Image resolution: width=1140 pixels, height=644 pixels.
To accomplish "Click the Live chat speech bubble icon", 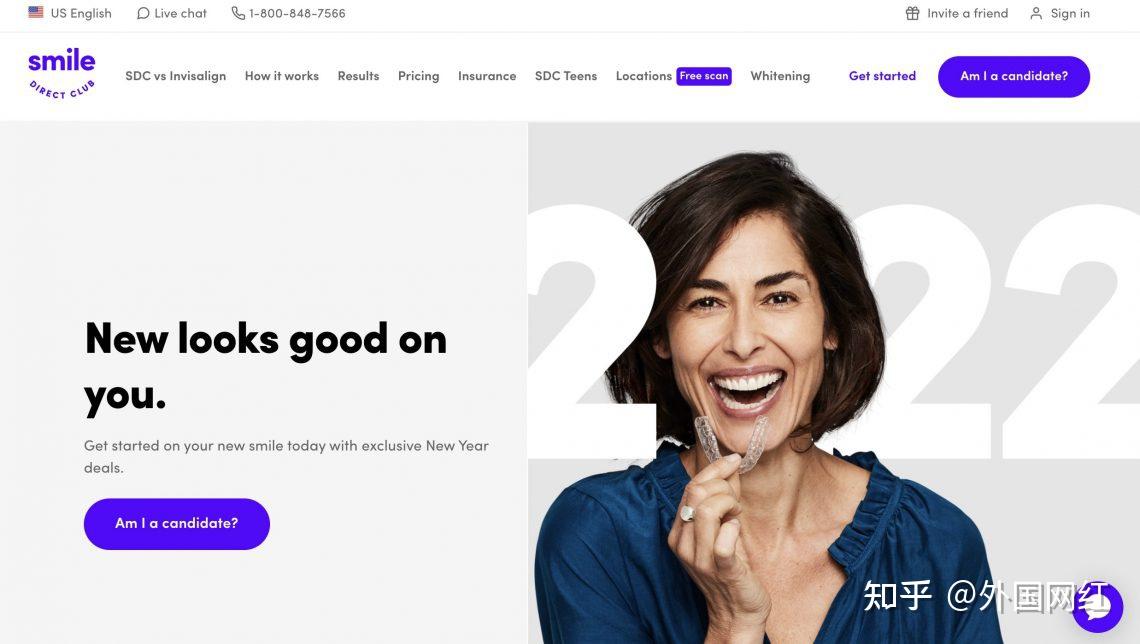I will point(143,13).
